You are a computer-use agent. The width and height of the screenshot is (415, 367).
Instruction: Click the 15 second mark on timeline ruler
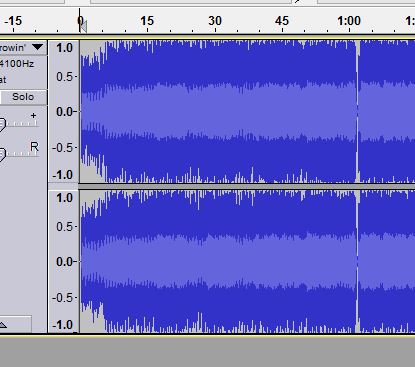coord(147,21)
